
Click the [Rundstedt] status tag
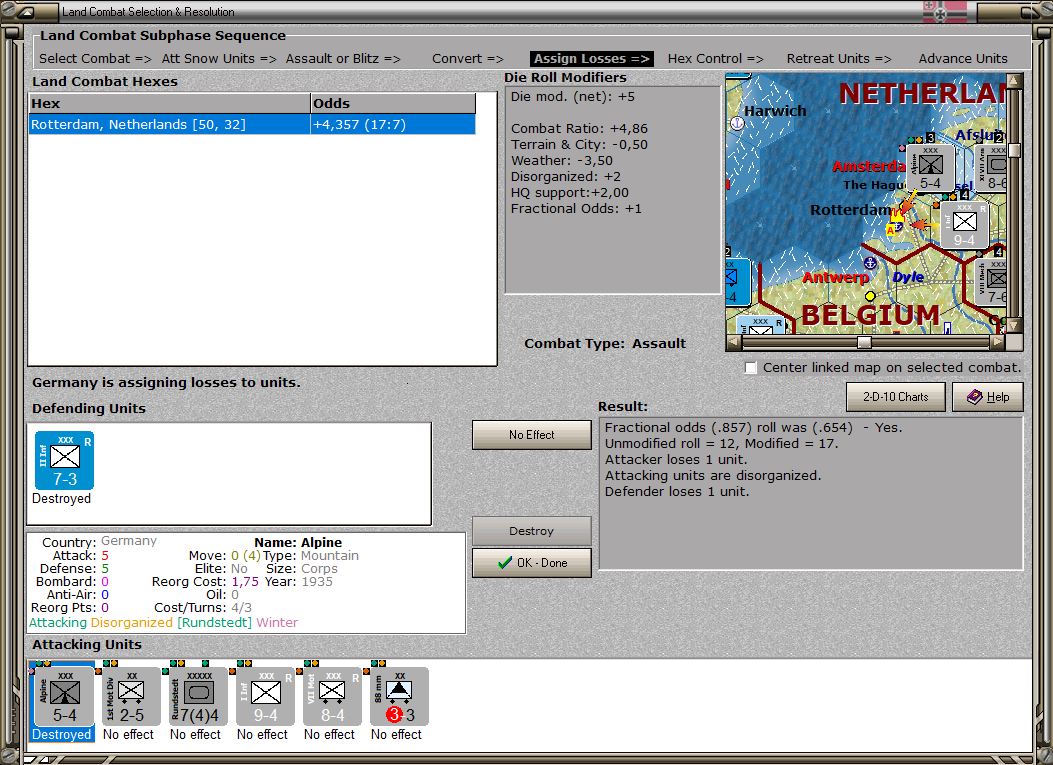(x=214, y=623)
